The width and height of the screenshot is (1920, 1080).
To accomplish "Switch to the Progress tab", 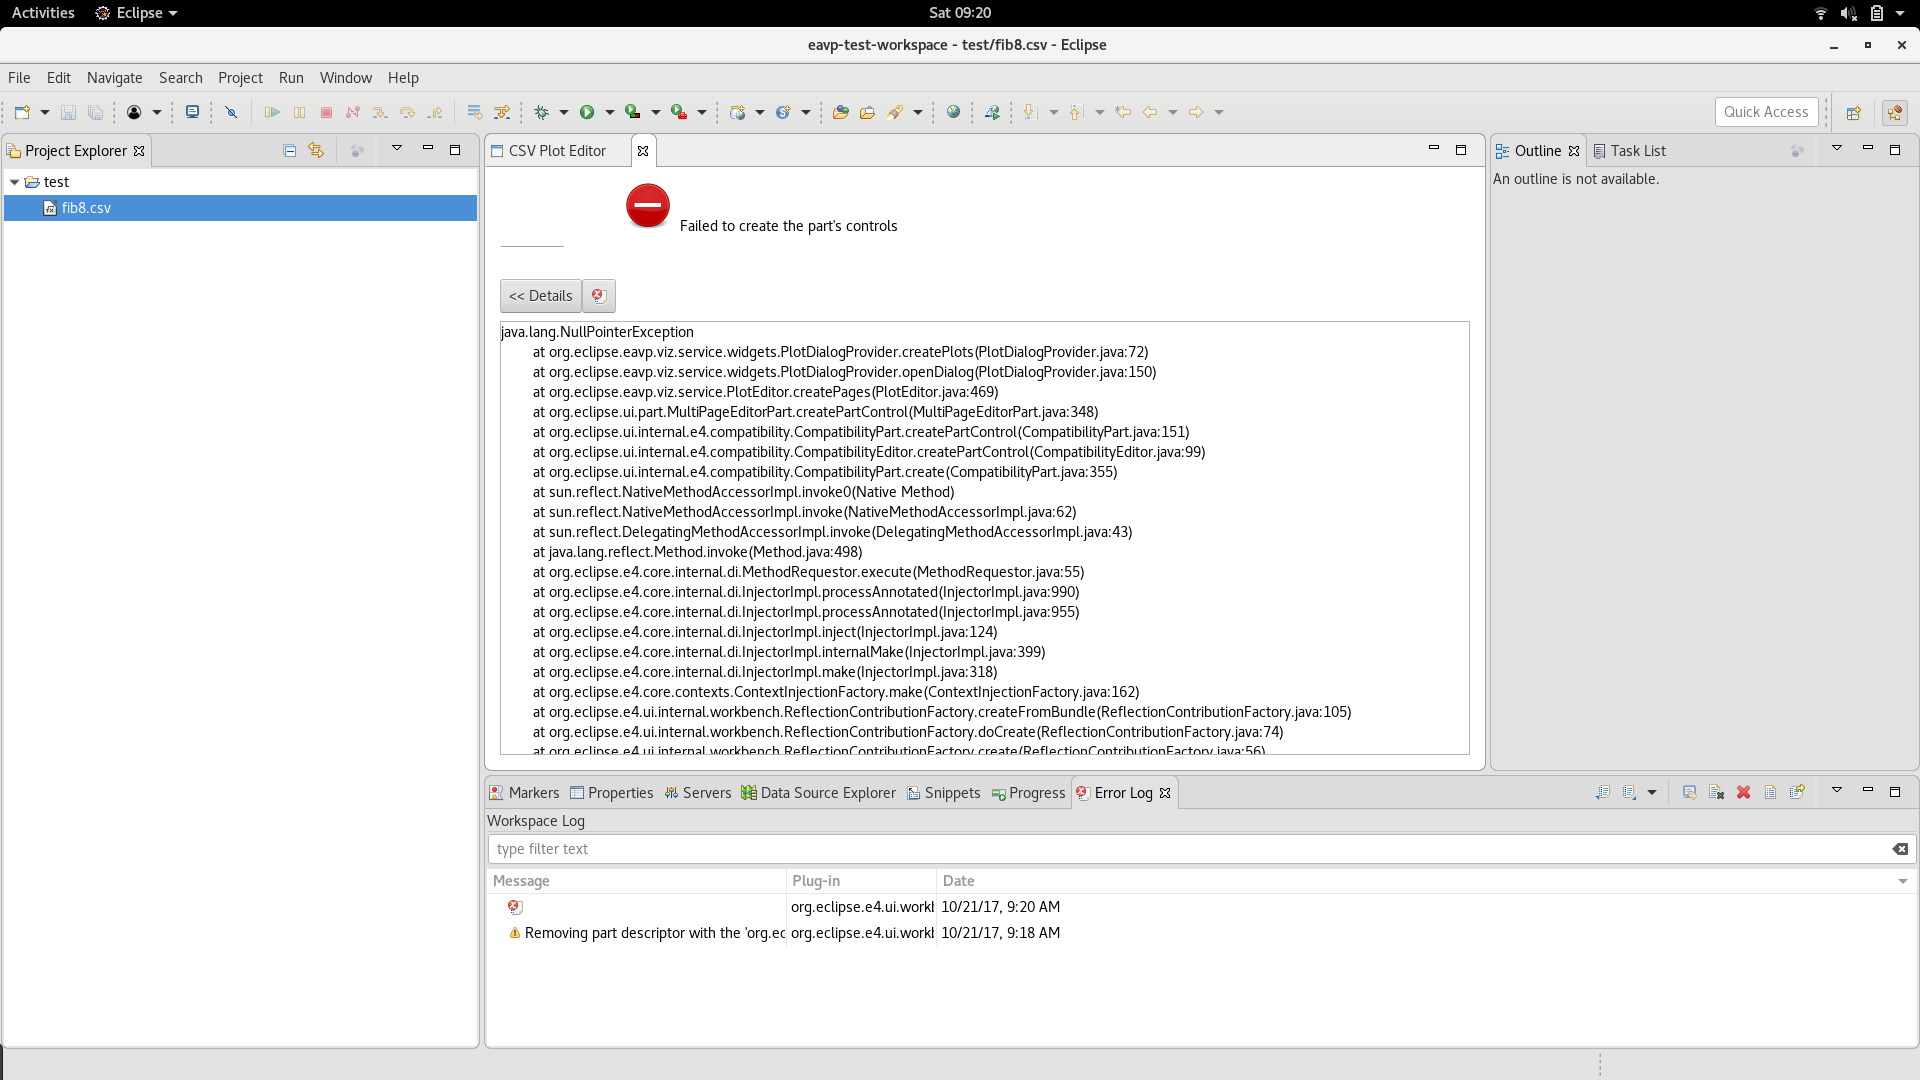I will click(x=1029, y=793).
